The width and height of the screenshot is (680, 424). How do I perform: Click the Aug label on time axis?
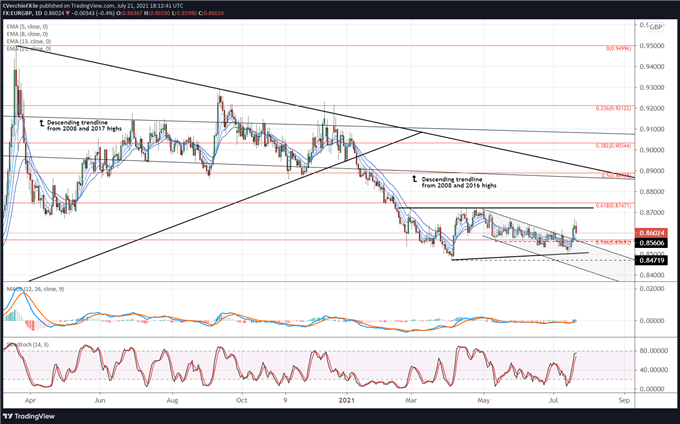click(x=173, y=400)
